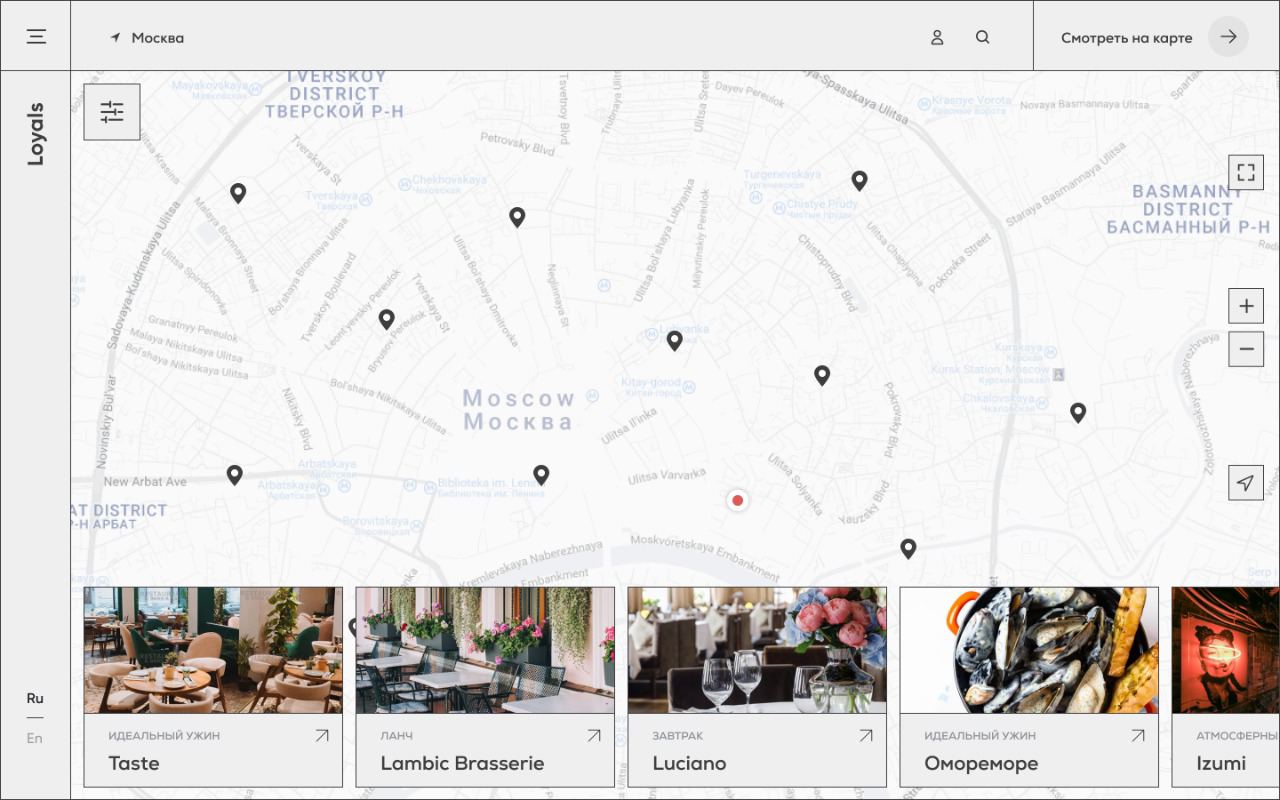Open the hamburger menu
The image size is (1280, 800).
[36, 37]
